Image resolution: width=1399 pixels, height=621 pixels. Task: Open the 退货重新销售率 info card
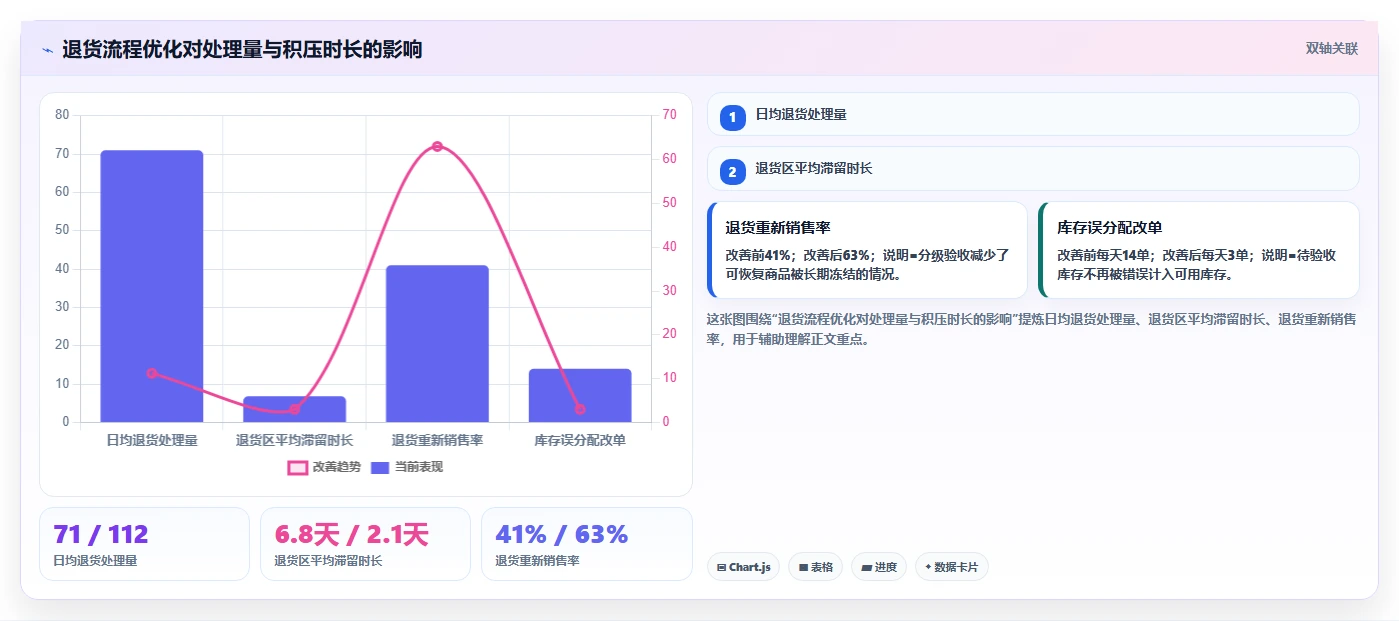868,250
